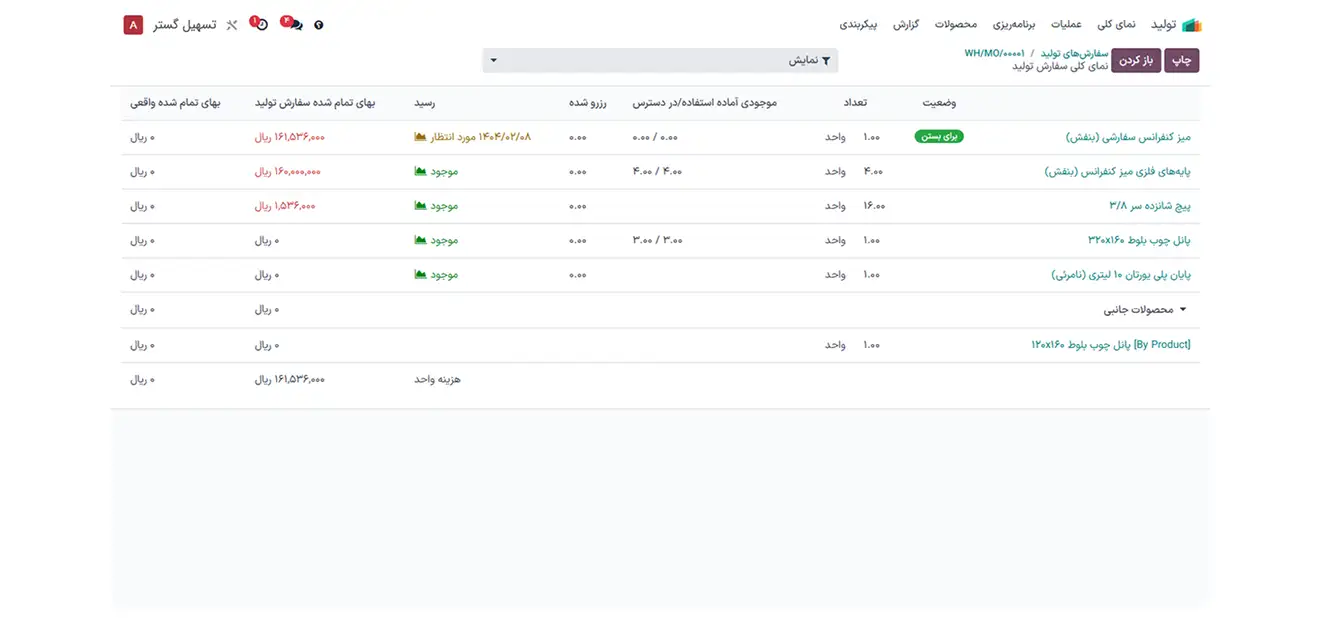Viewport: 1320px width, 619px height.
Task: Click the small round help icon
Action: [319, 25]
